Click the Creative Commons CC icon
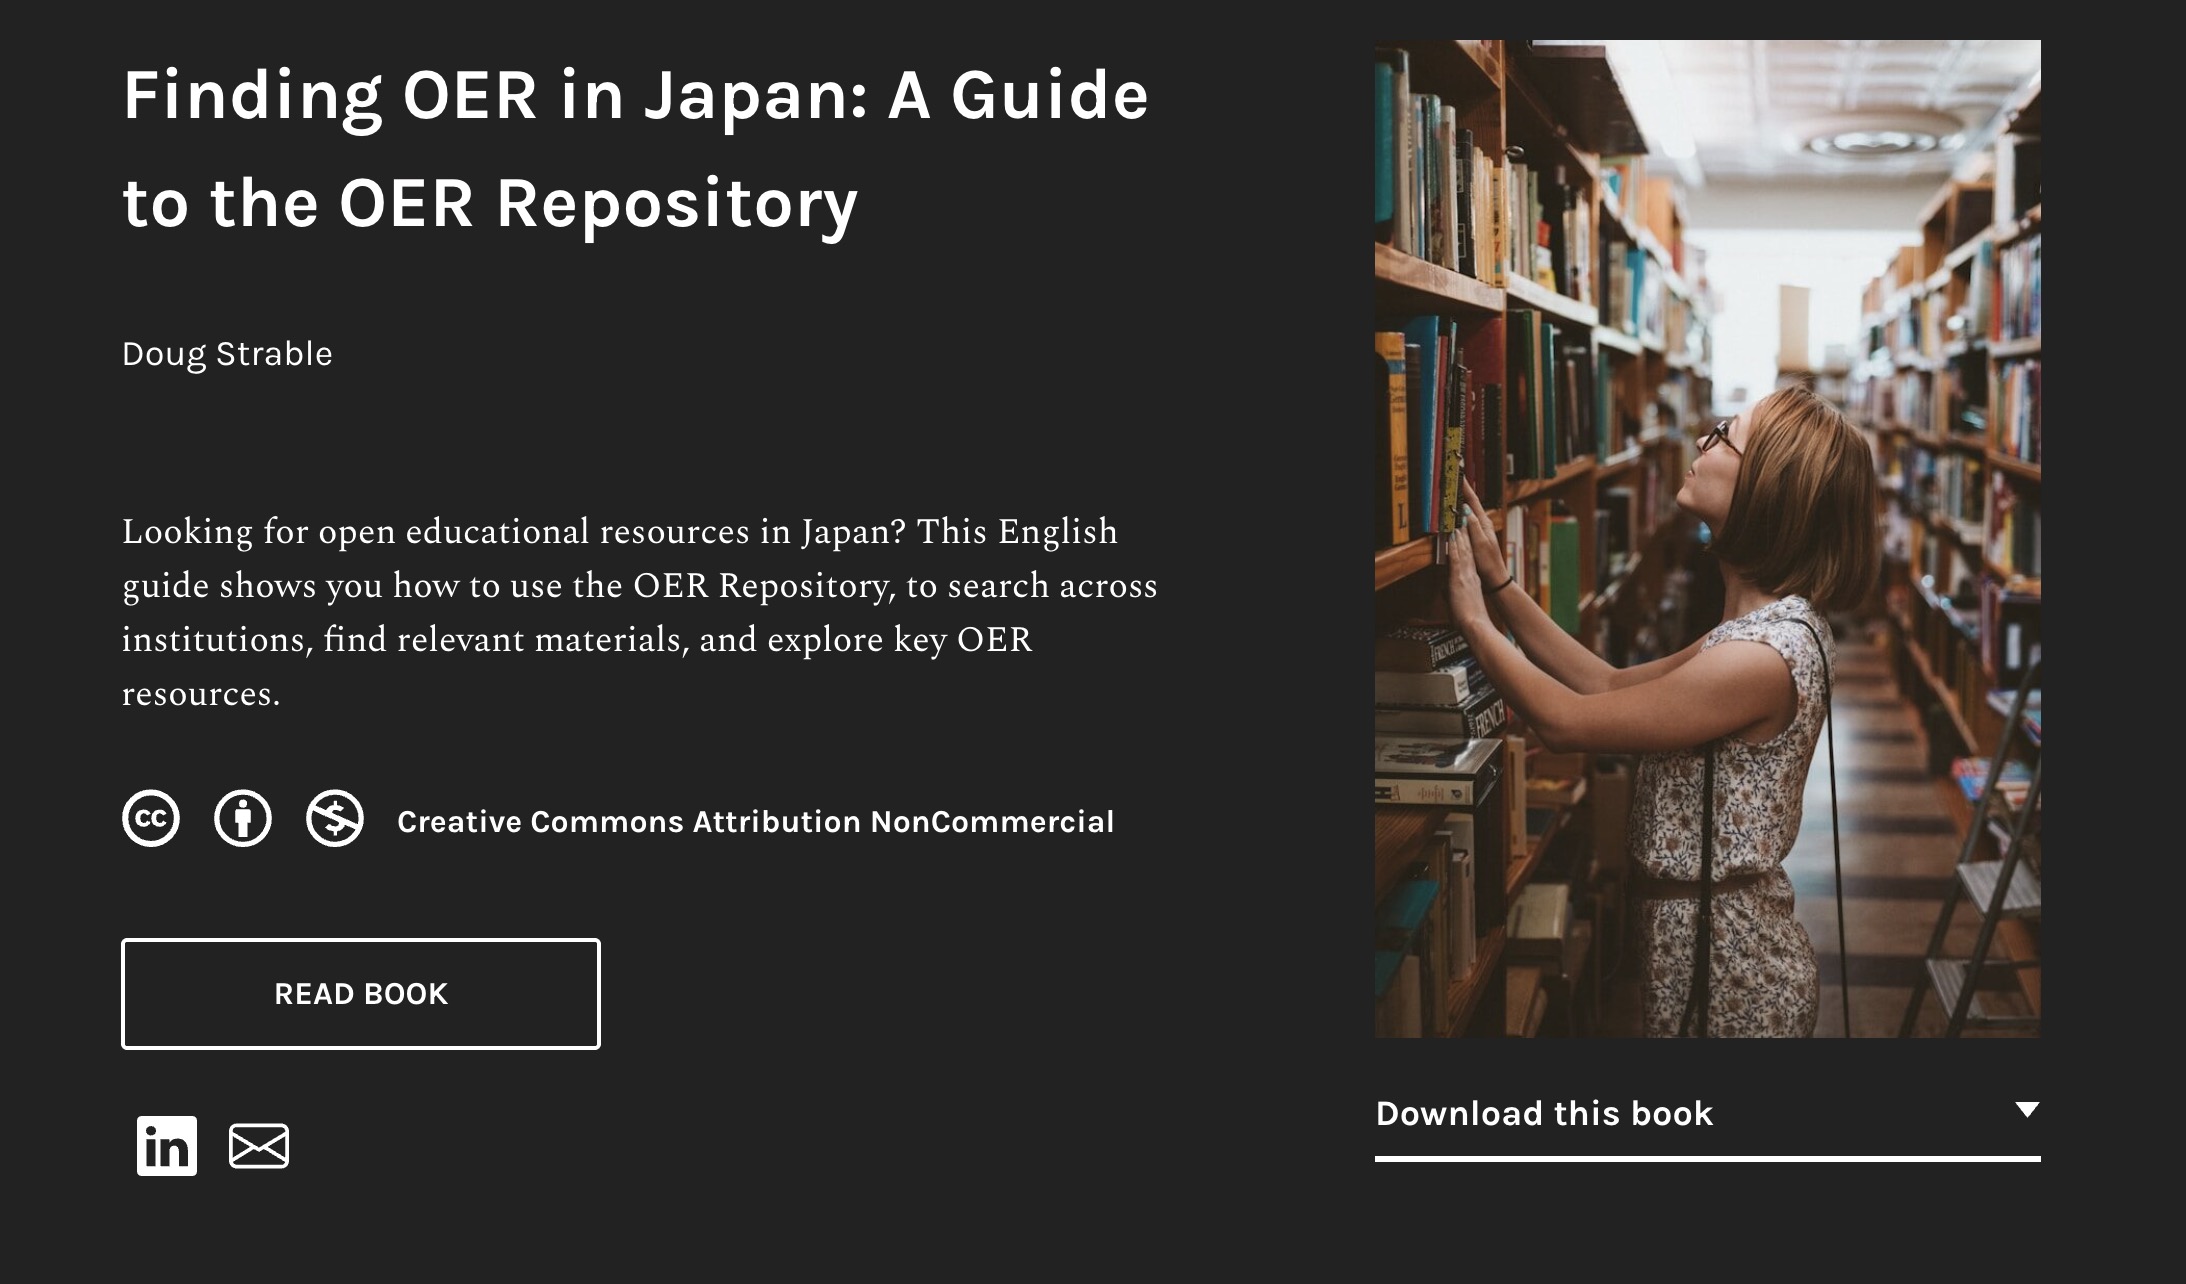 [151, 819]
